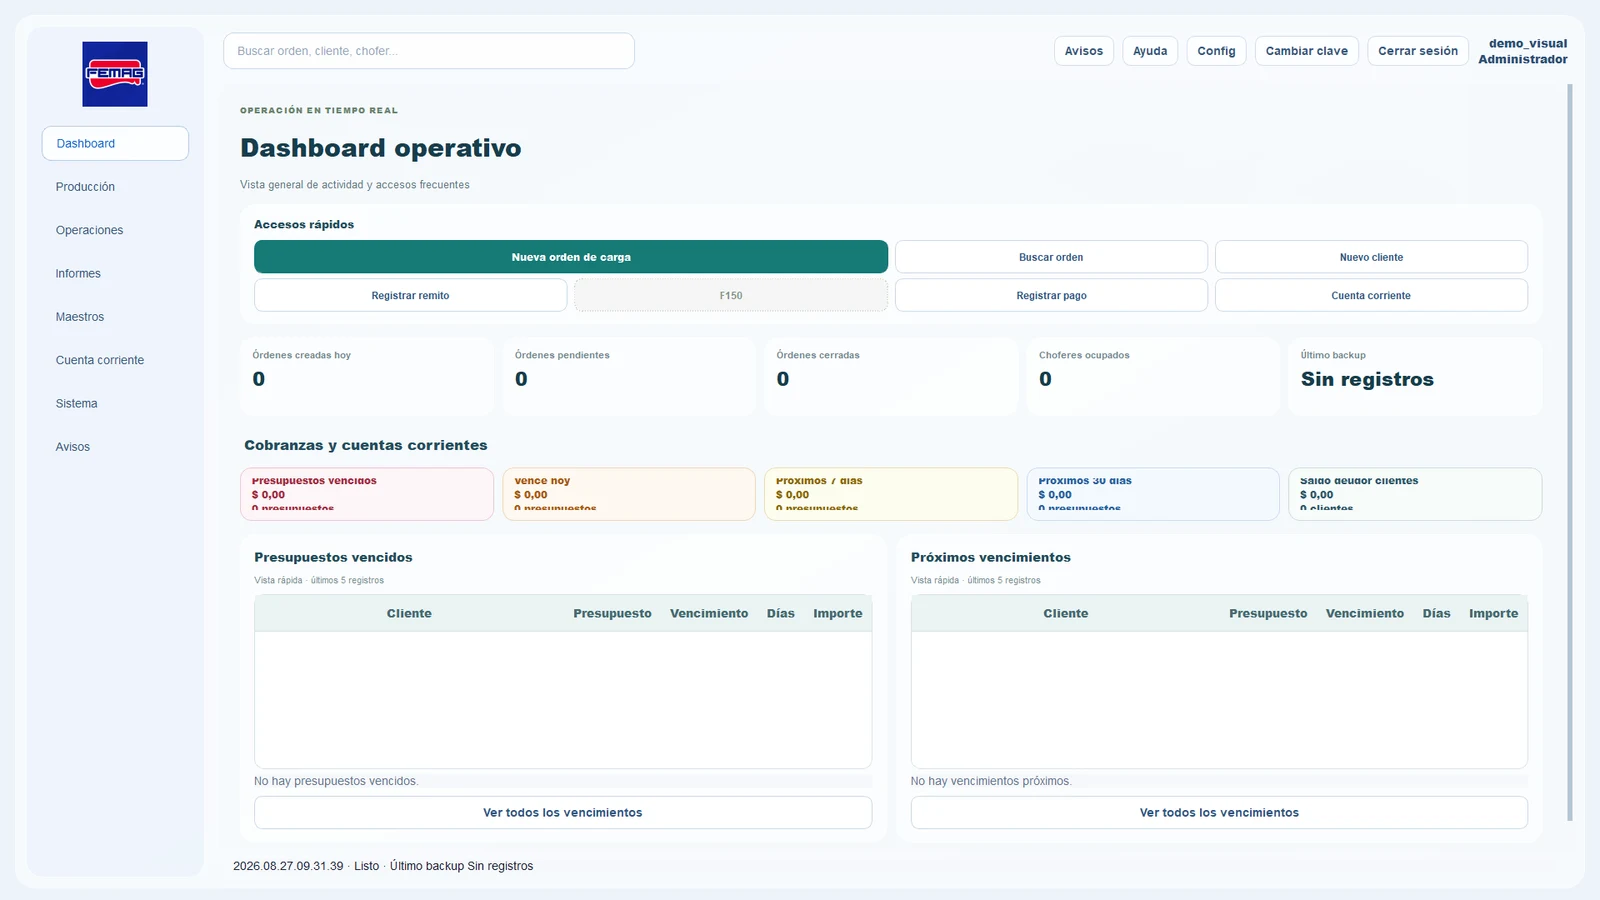Open Cuenta corriente quick access button
This screenshot has height=900, width=1600.
pos(1371,295)
